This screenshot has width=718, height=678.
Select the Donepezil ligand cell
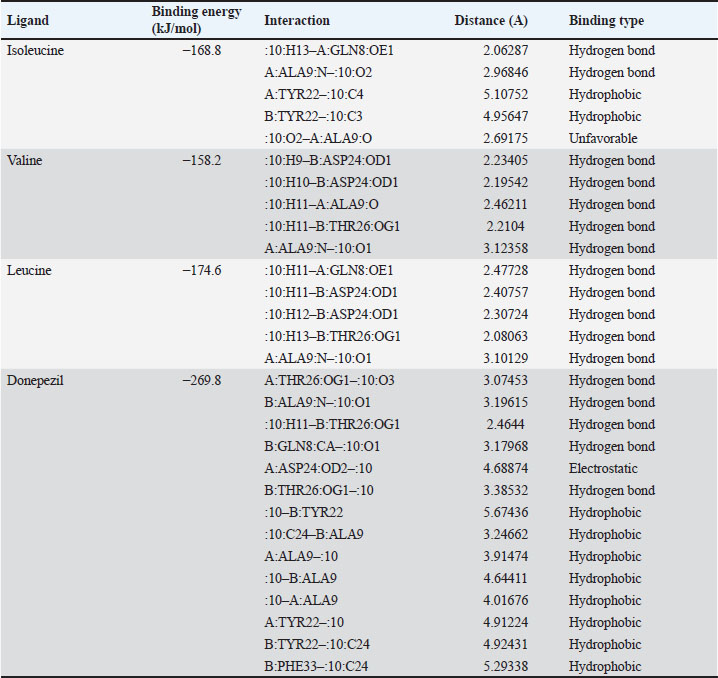pyautogui.click(x=35, y=381)
